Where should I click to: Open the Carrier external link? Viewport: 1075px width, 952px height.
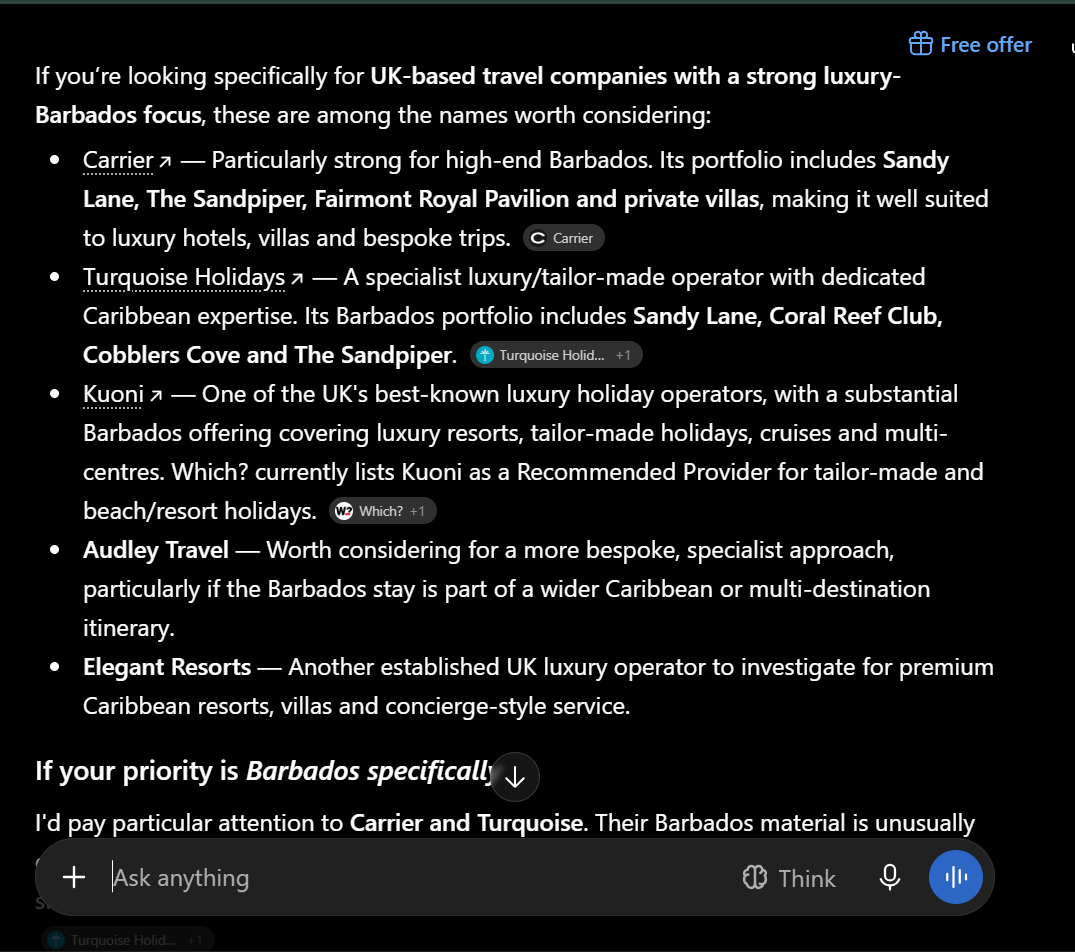(127, 160)
